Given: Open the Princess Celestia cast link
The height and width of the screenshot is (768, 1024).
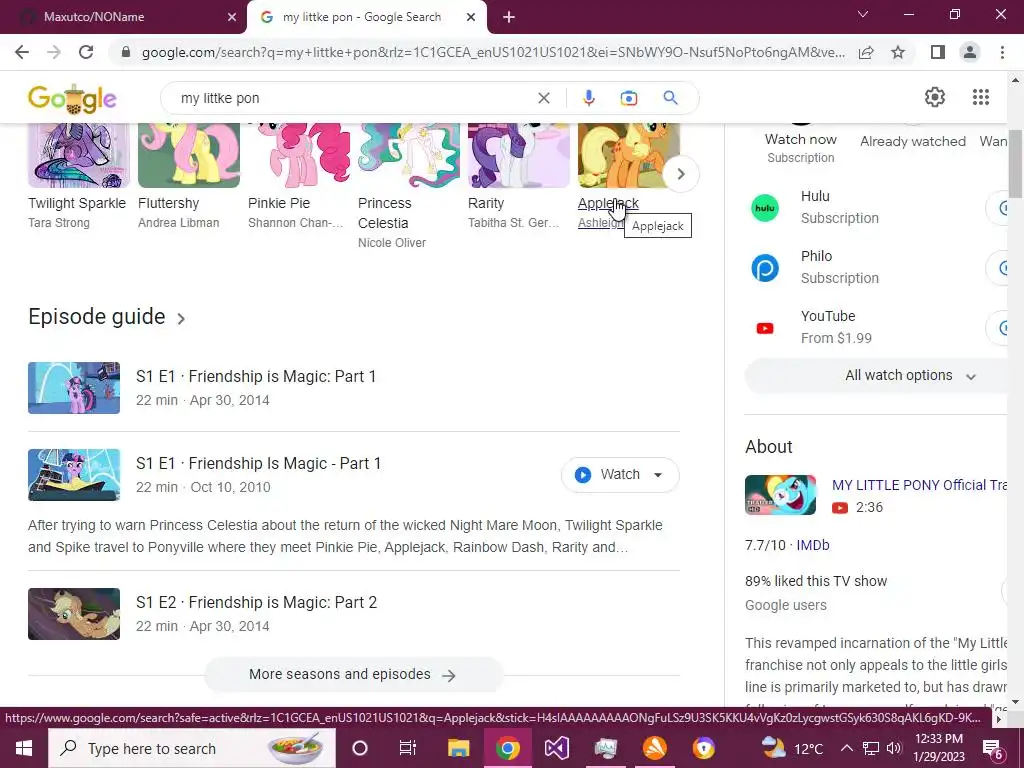Looking at the screenshot, I should point(385,213).
